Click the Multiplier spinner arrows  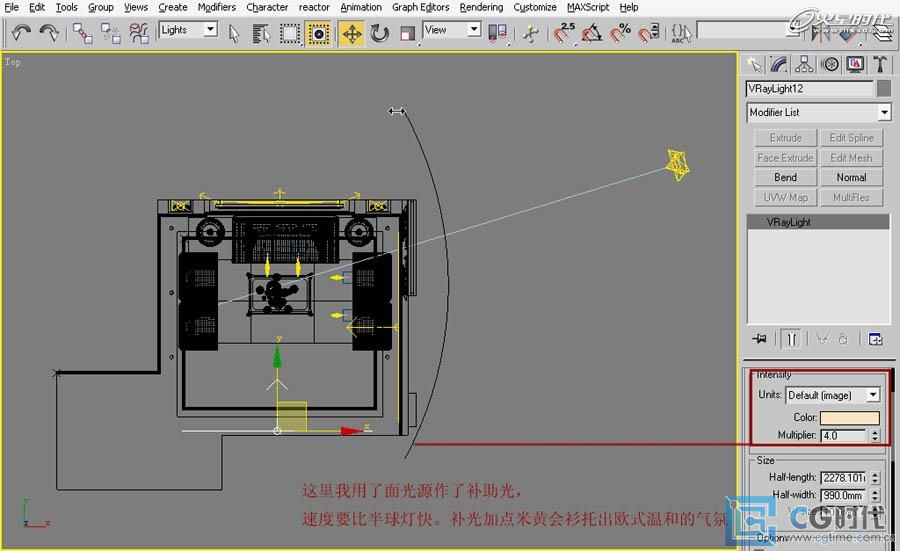pyautogui.click(x=875, y=436)
